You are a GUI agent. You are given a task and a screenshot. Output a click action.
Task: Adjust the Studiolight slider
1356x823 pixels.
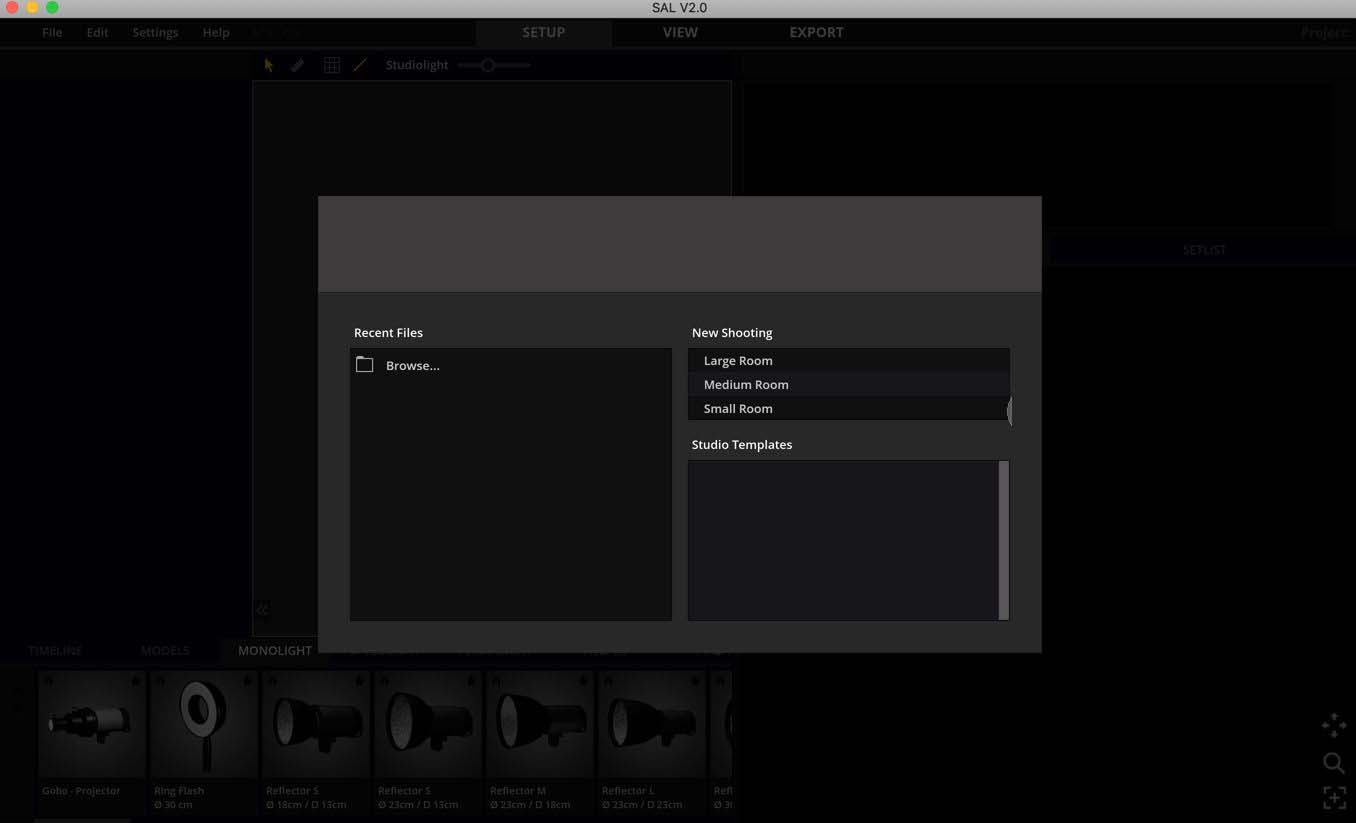[x=488, y=65]
